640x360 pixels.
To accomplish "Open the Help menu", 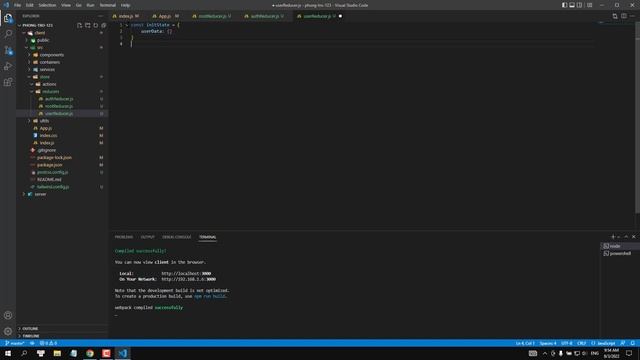I will click(x=125, y=5).
